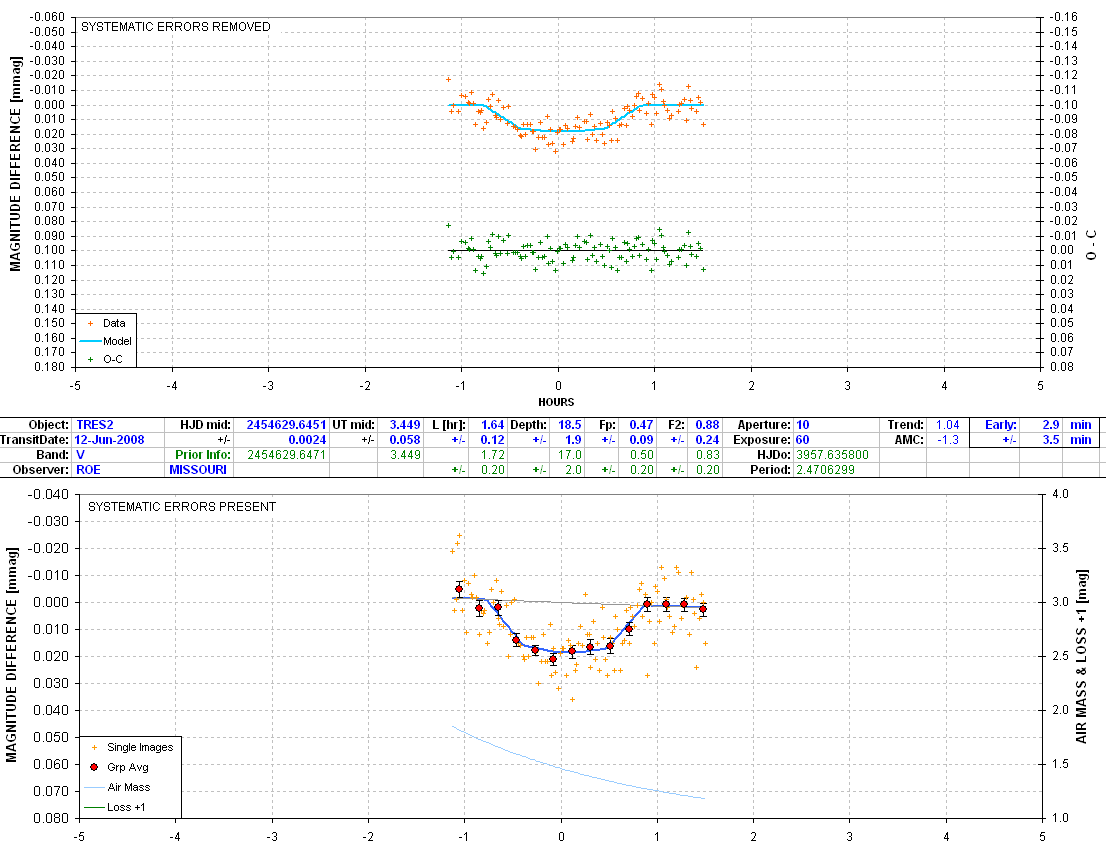This screenshot has width=1106, height=850.
Task: Click the Fp value 0.47
Action: [x=641, y=425]
